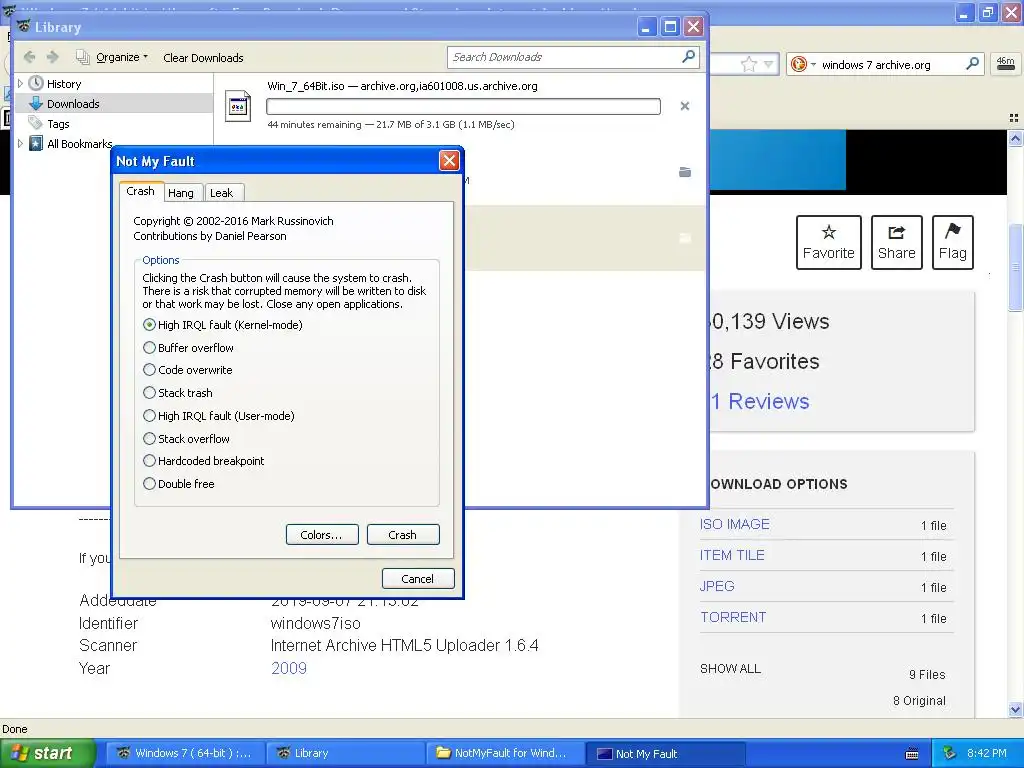The height and width of the screenshot is (768, 1024).
Task: Select the Crash tab in Not My Fault
Action: (x=140, y=191)
